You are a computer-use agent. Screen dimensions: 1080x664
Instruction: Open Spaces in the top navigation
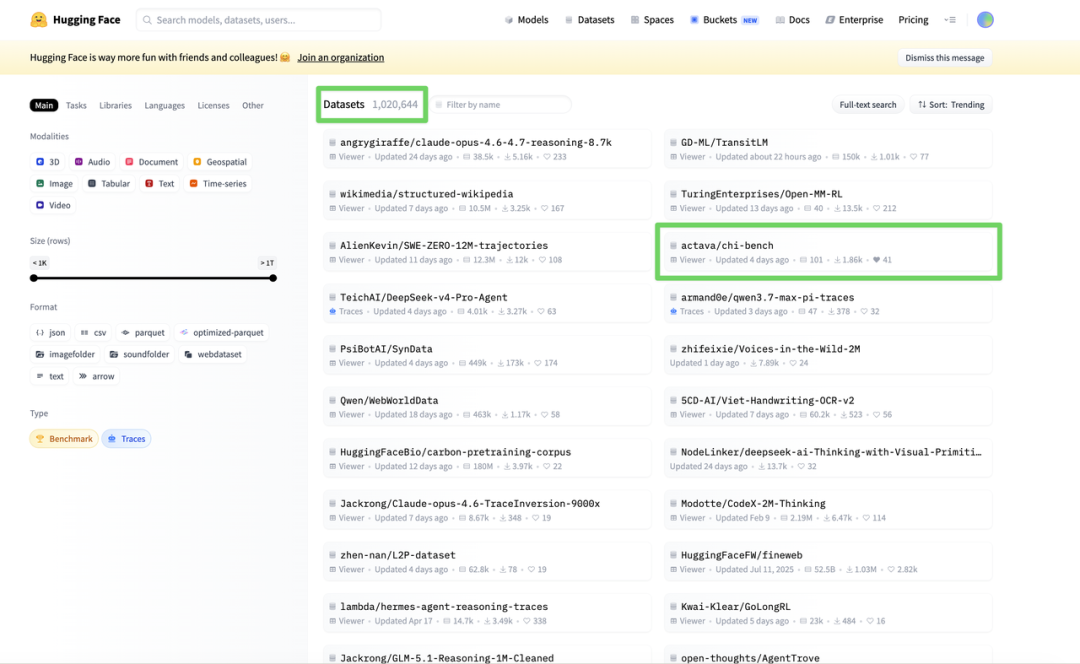coord(652,20)
